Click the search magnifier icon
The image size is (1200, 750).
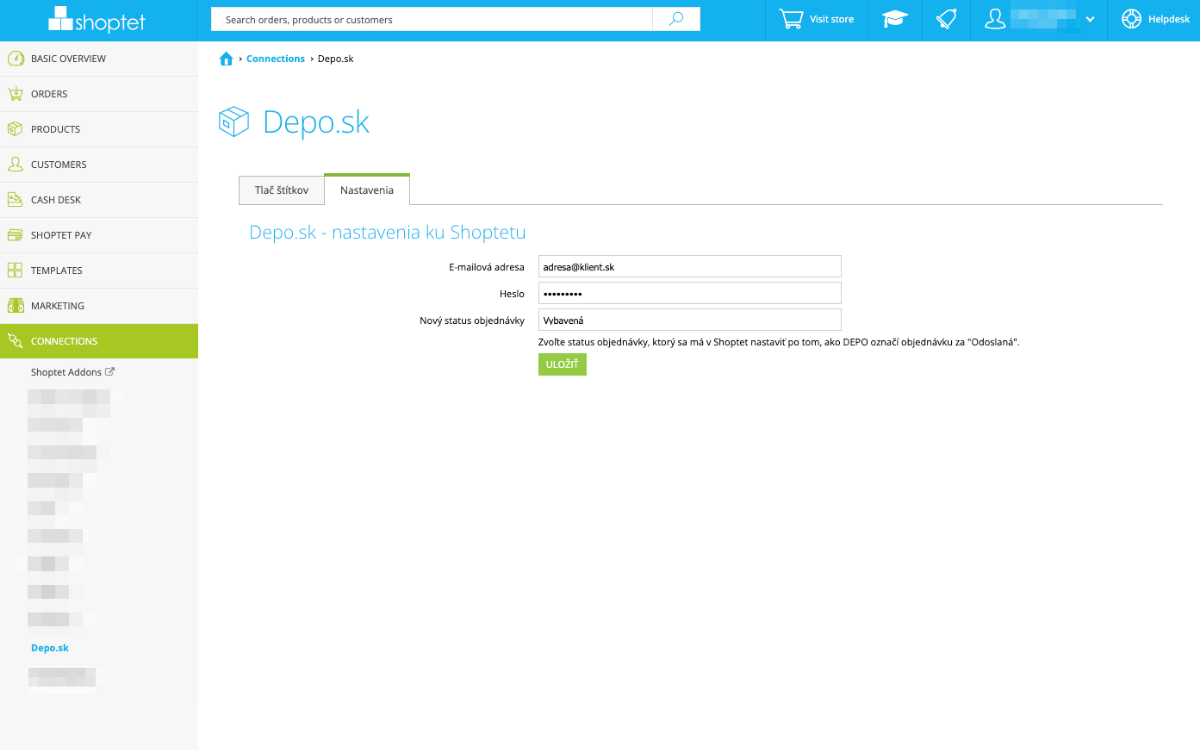coord(676,19)
